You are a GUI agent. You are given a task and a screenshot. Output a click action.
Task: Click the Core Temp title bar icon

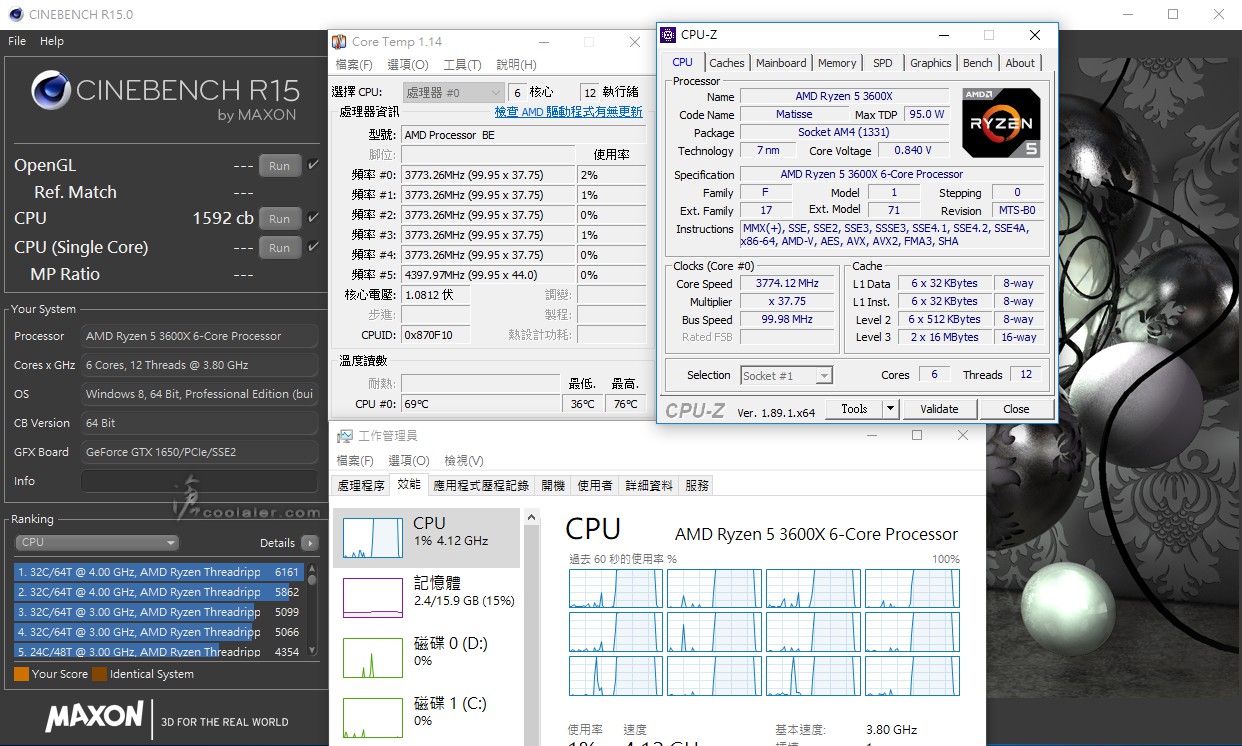pyautogui.click(x=340, y=42)
